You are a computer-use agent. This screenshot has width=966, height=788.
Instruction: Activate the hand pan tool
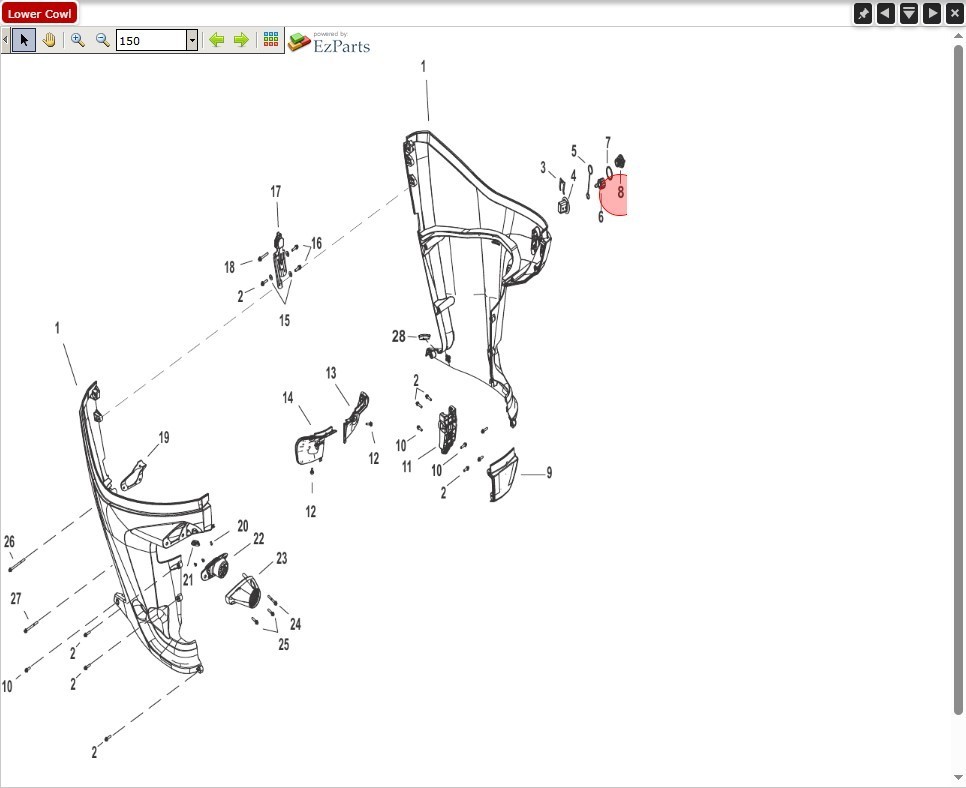[49, 40]
